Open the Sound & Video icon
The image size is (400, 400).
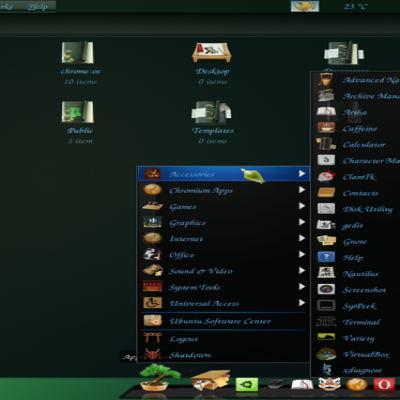click(x=152, y=270)
